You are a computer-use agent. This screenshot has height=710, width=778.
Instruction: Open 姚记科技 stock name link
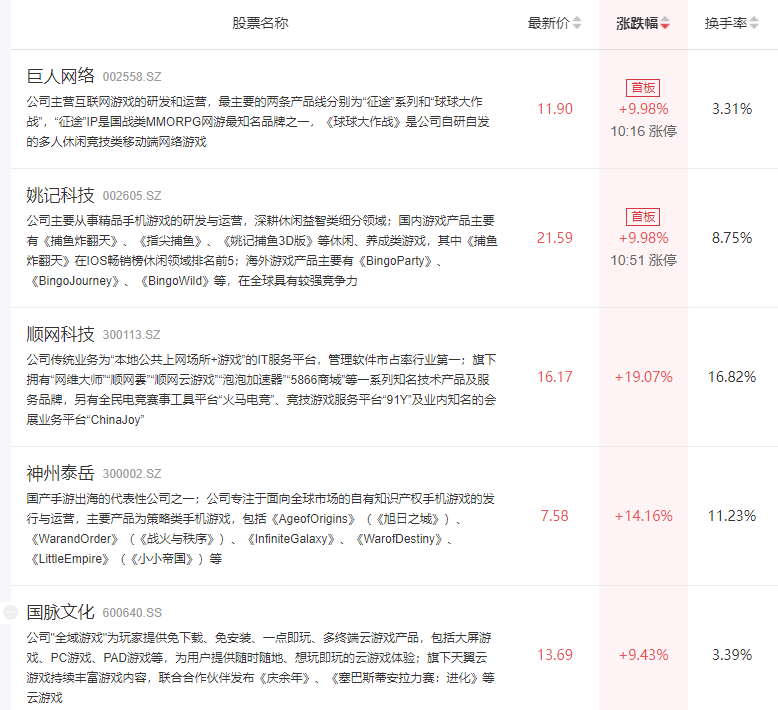[61, 195]
